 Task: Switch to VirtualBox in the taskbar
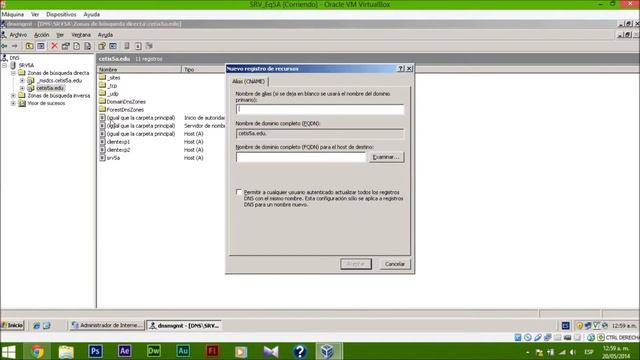(x=328, y=351)
